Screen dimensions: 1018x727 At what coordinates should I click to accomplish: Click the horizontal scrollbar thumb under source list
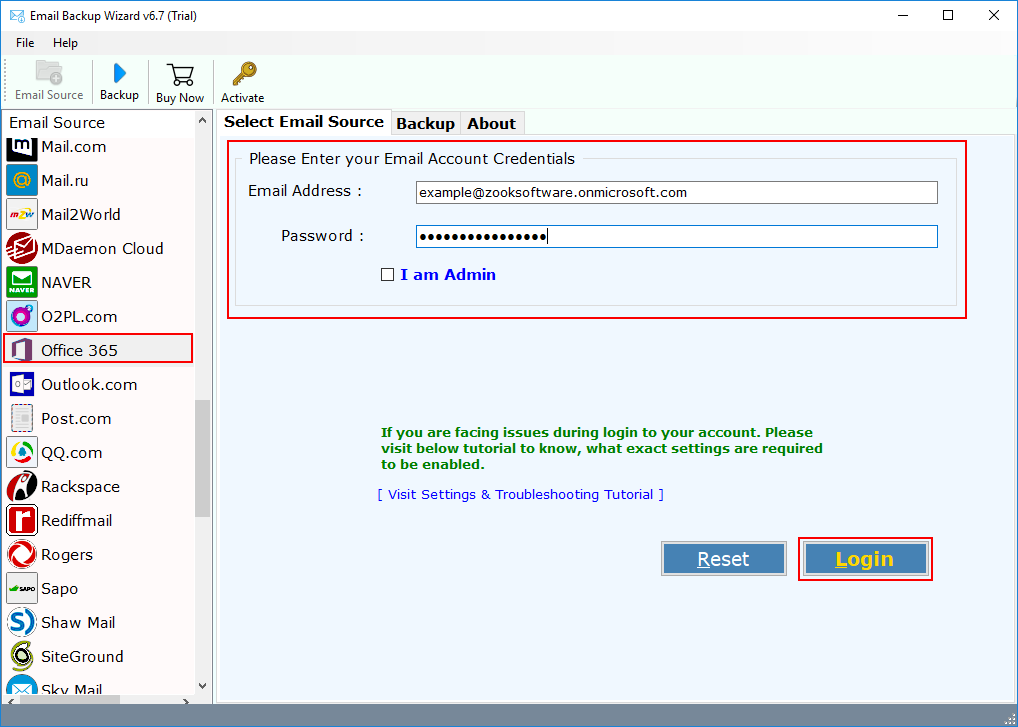point(69,700)
